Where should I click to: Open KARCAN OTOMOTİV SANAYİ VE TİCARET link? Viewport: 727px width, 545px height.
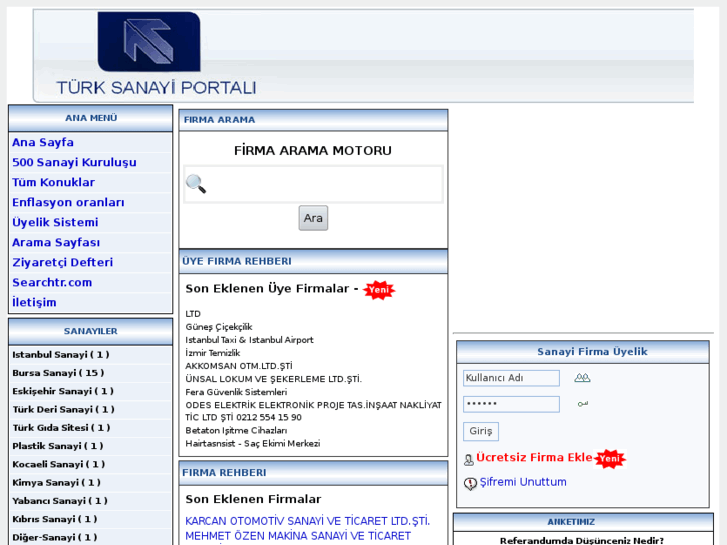tap(307, 521)
